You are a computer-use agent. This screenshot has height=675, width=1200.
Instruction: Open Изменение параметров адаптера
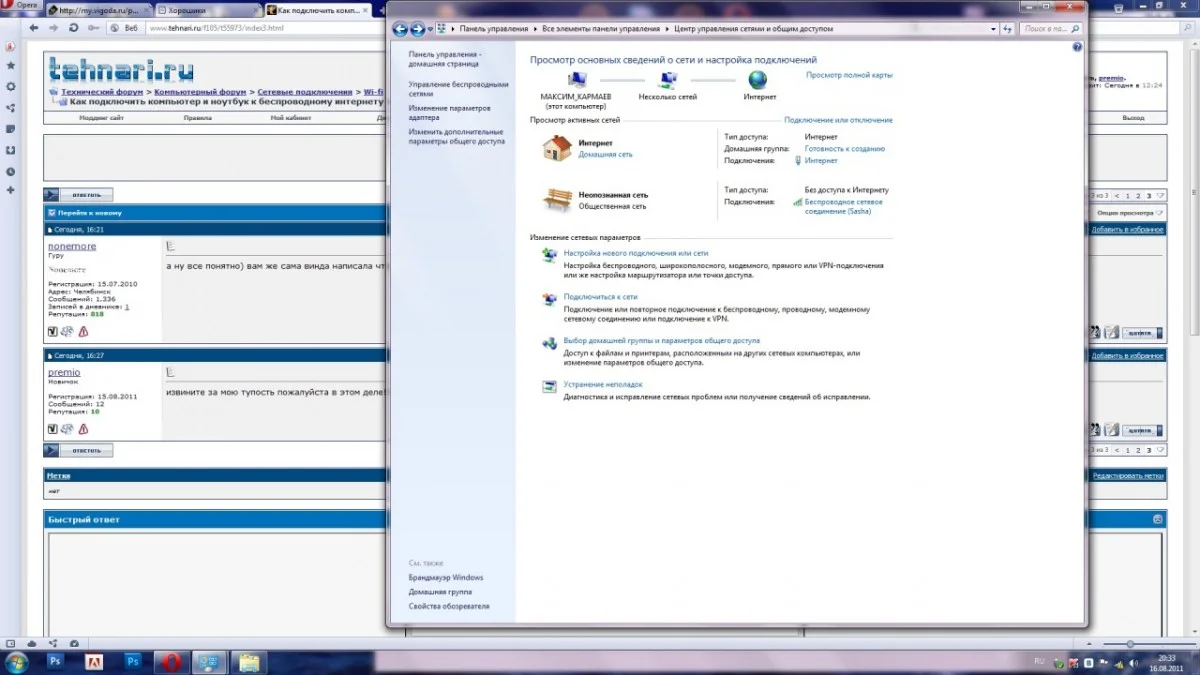[x=449, y=112]
